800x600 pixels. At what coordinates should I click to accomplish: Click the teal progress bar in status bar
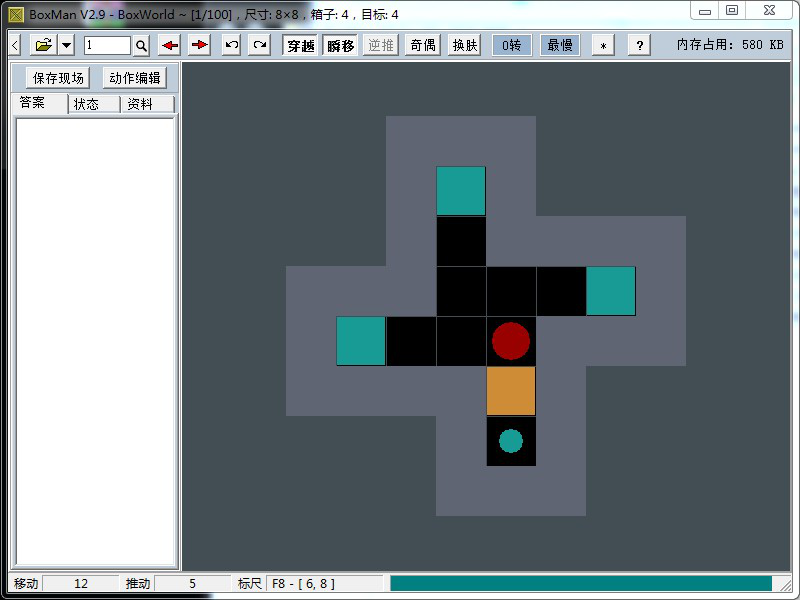click(581, 583)
